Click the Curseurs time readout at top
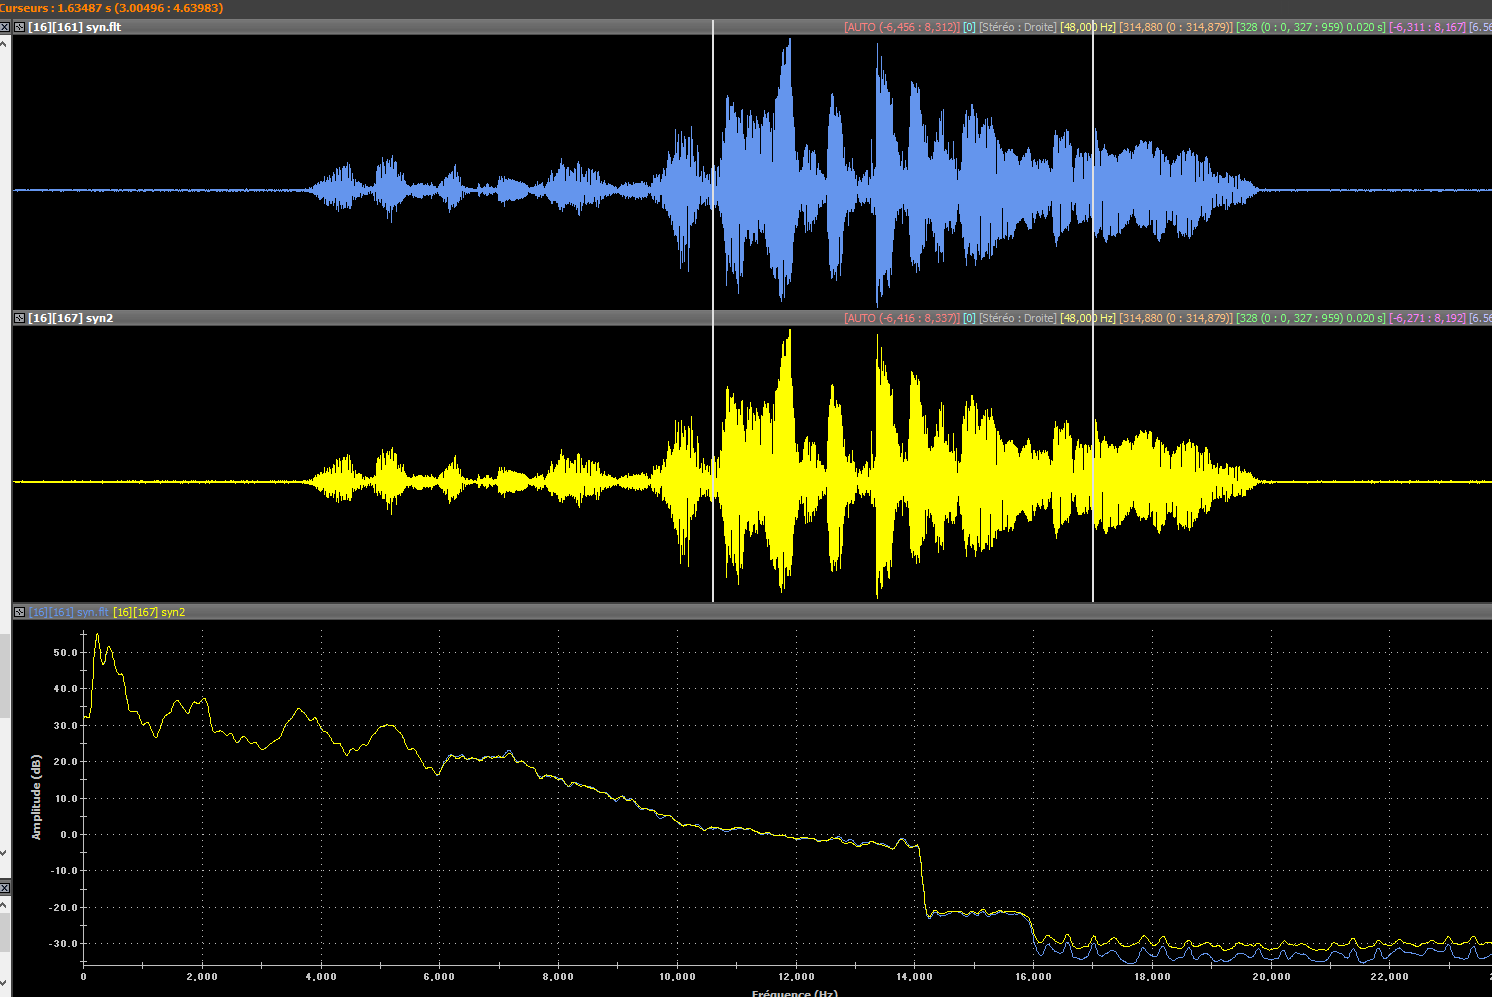The image size is (1492, 997). 112,8
